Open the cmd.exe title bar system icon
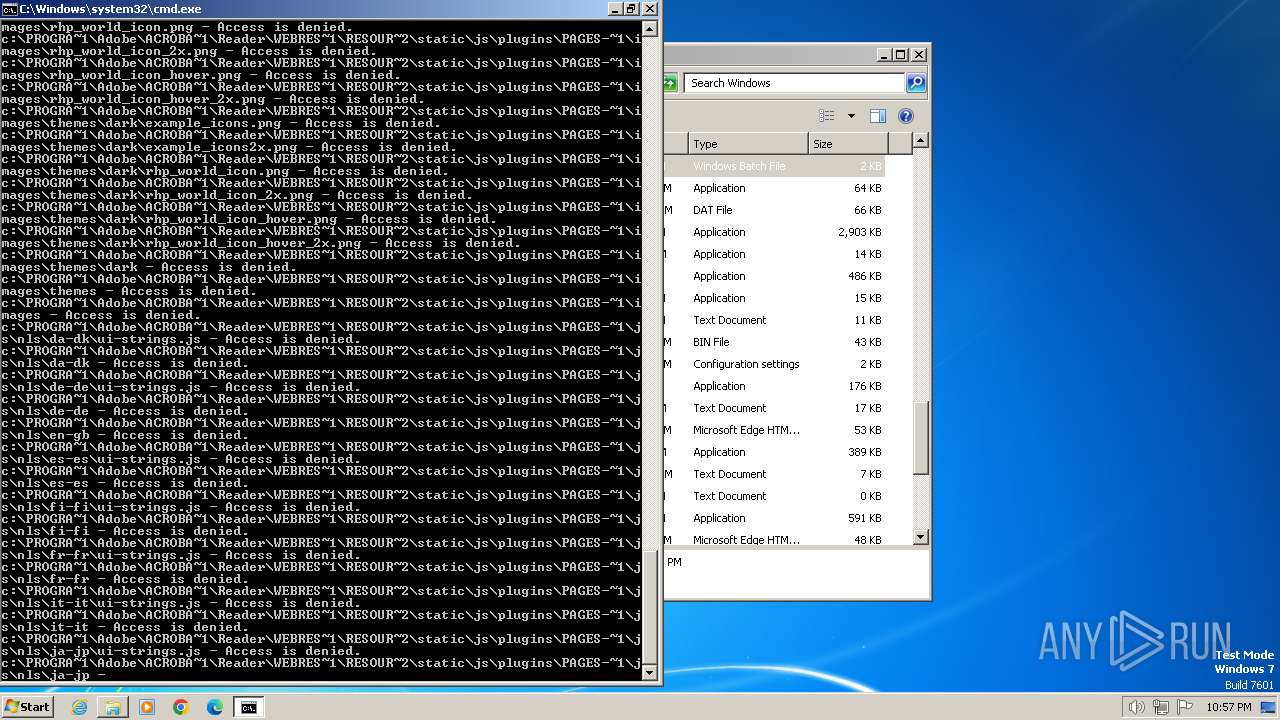The height and width of the screenshot is (720, 1280). point(9,9)
